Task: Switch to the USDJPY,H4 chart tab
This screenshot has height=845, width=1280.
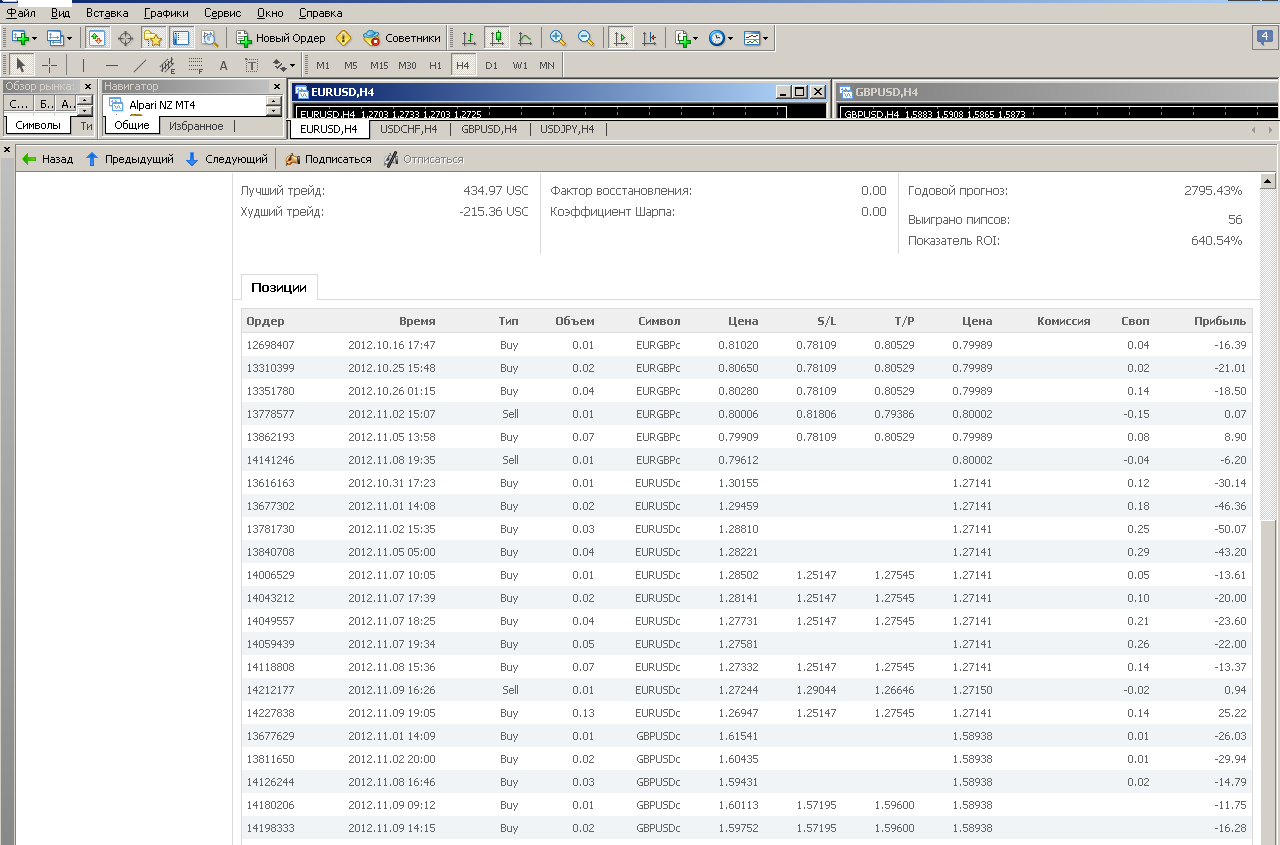Action: (x=567, y=129)
